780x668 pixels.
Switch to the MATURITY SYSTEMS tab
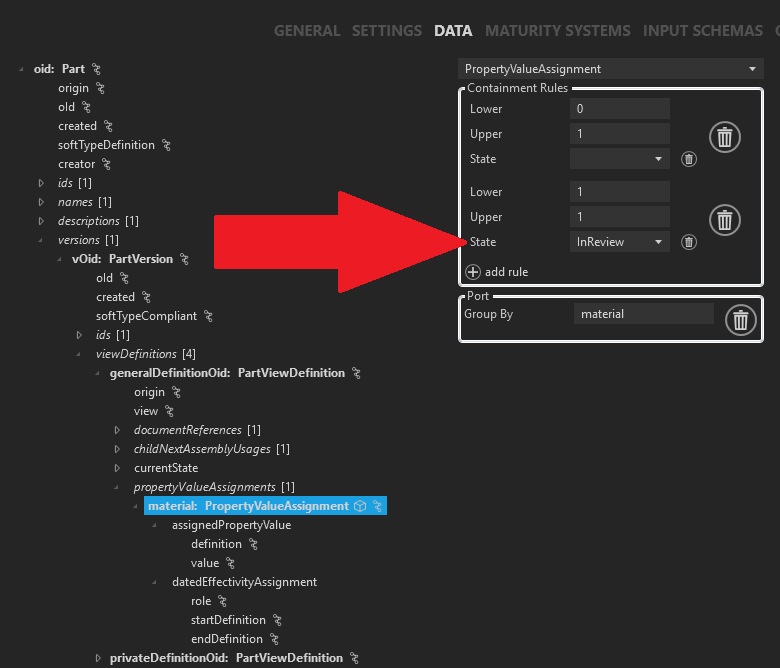557,31
